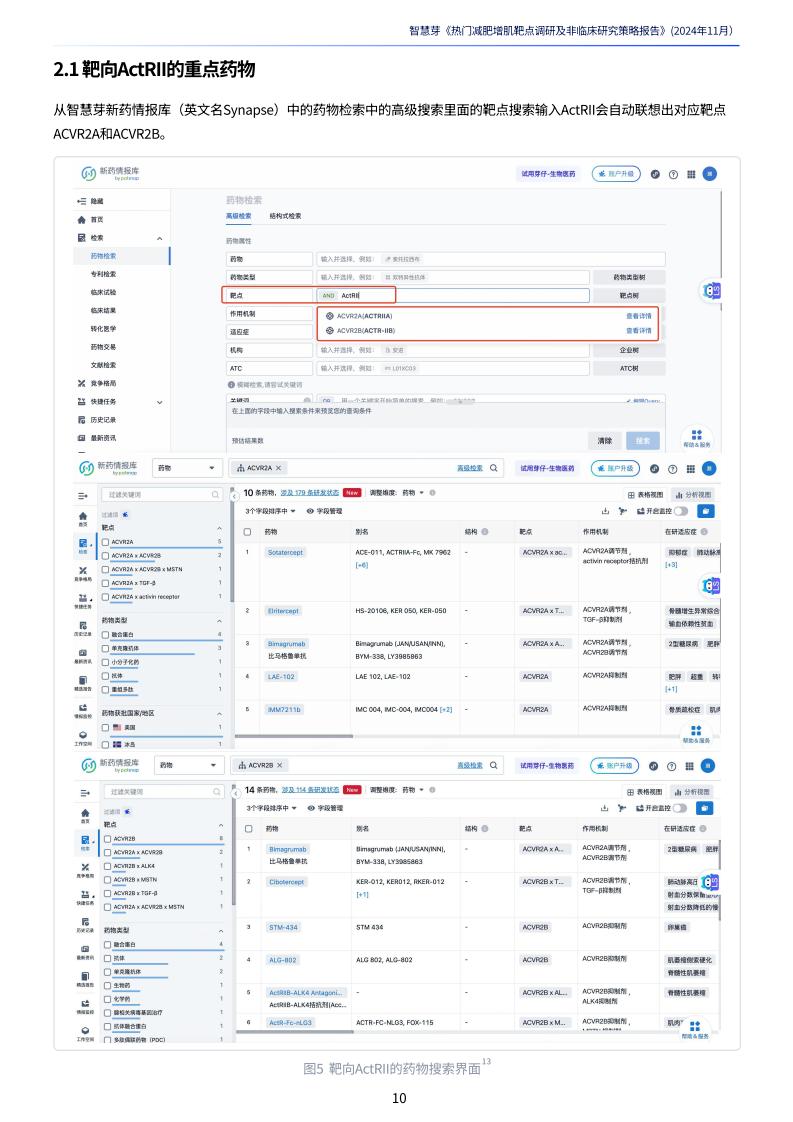
Task: Open the Cibotercept drug link
Action: 286,882
